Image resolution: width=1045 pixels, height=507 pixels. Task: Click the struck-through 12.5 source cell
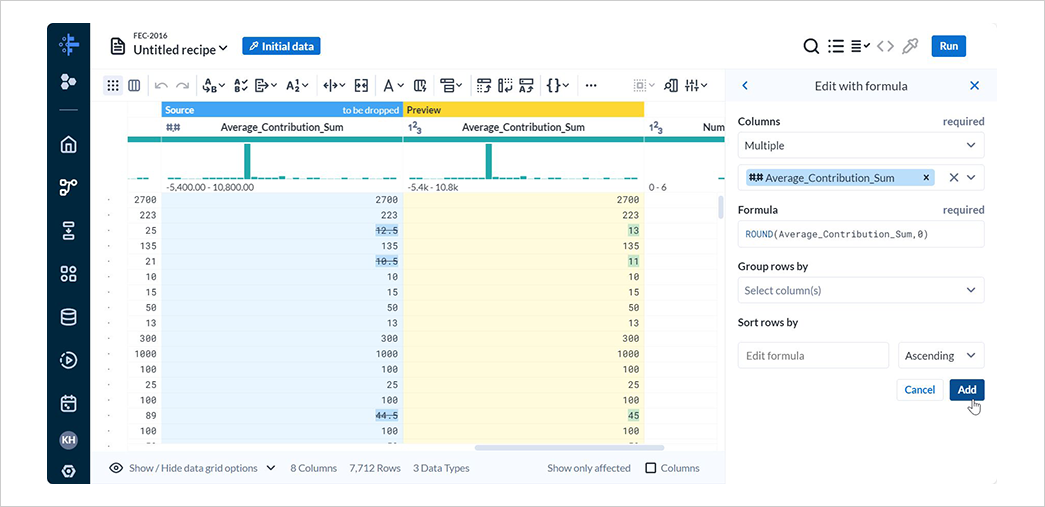[x=387, y=231]
